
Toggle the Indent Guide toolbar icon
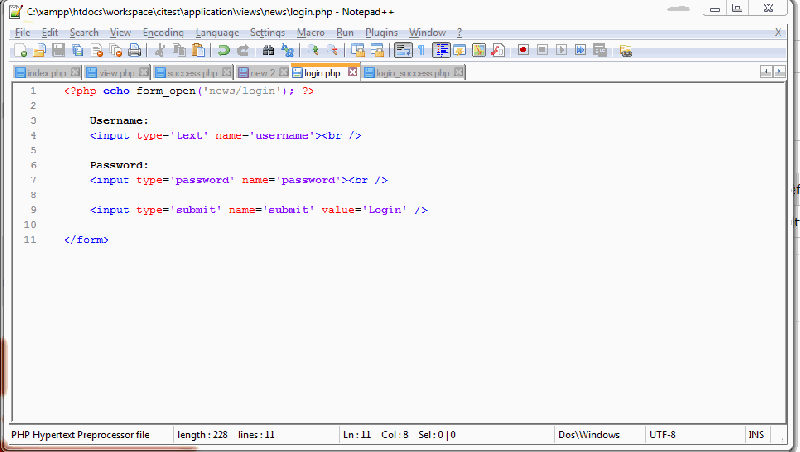point(441,50)
